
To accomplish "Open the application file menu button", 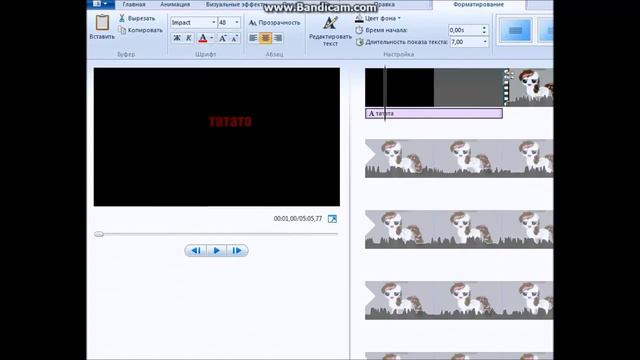I will [100, 4].
